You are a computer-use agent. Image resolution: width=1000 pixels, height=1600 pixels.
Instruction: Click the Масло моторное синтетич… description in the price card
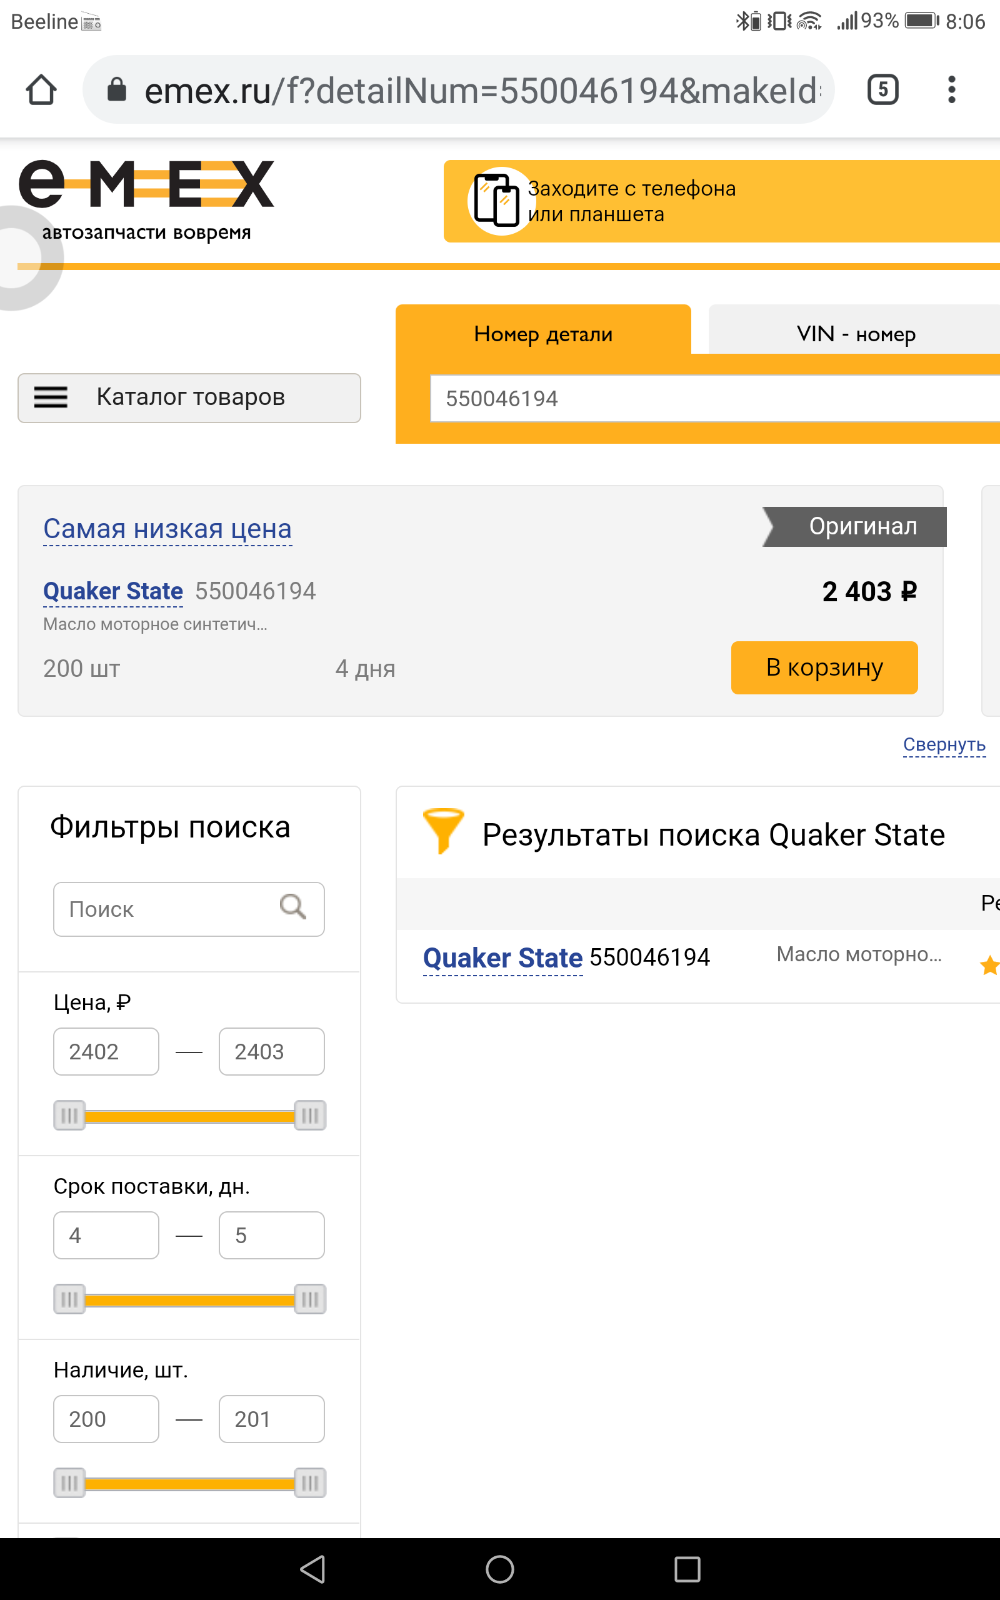click(155, 624)
